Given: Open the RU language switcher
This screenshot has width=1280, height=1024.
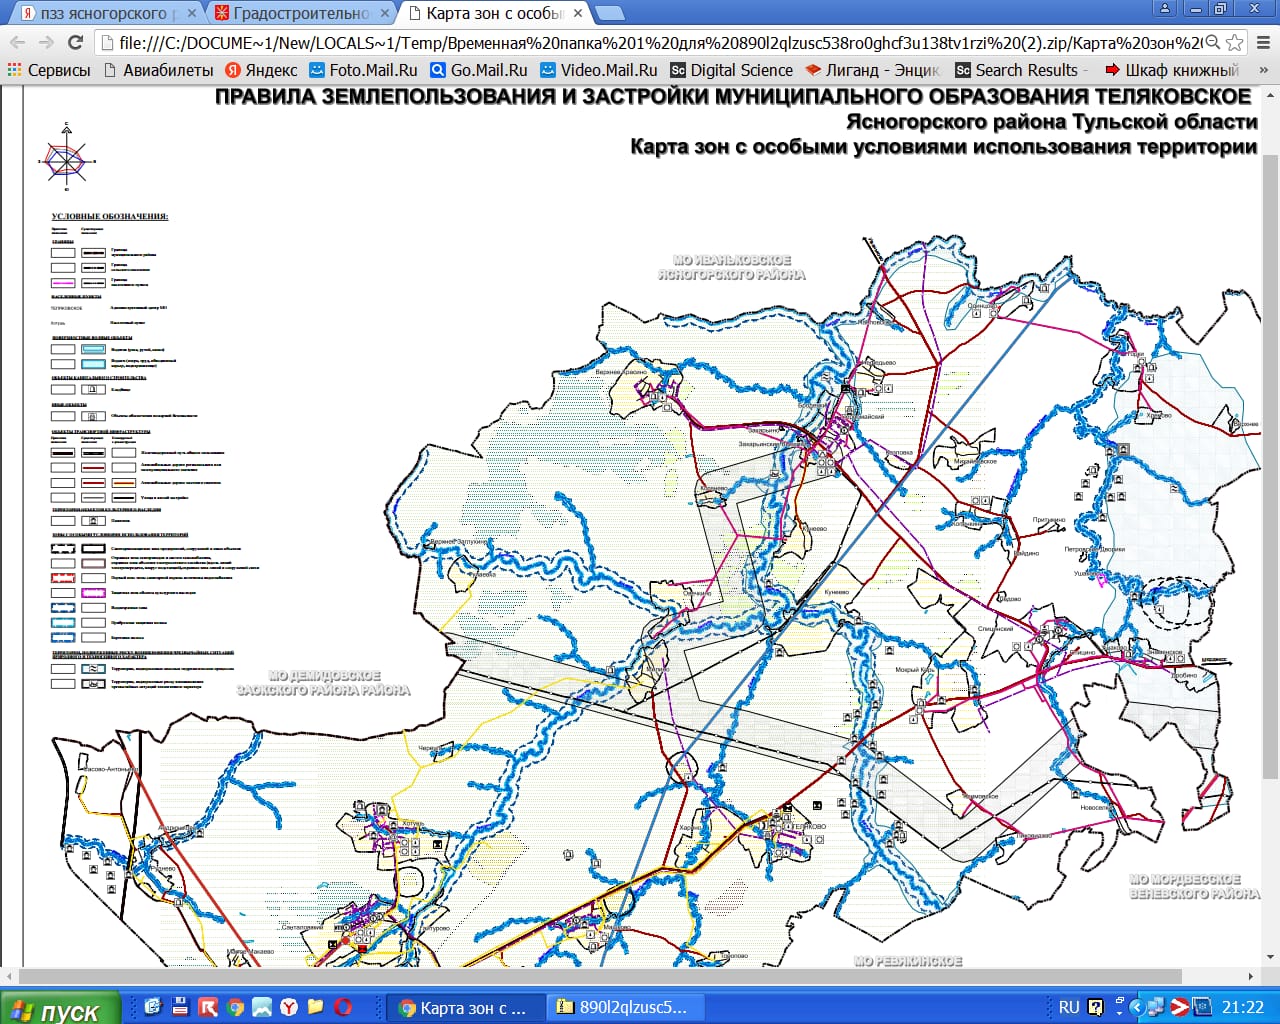Looking at the screenshot, I should [1068, 1007].
